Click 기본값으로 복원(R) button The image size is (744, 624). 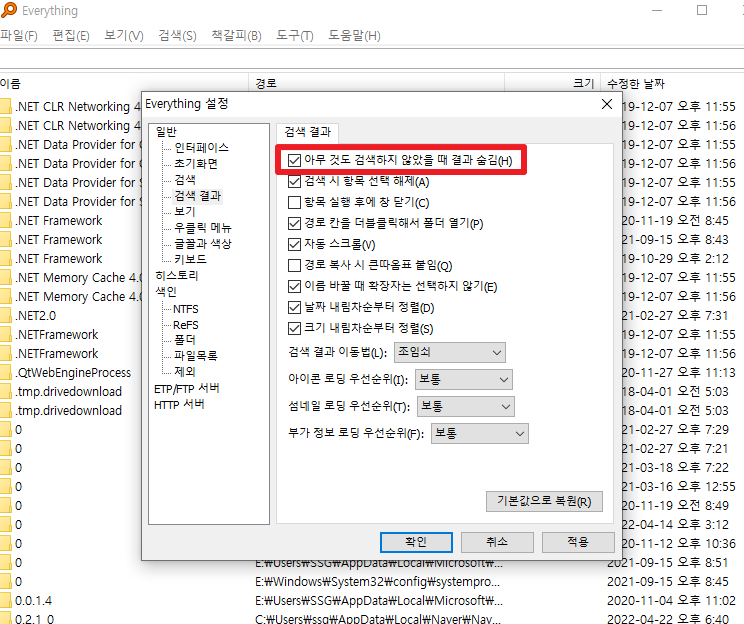(544, 502)
